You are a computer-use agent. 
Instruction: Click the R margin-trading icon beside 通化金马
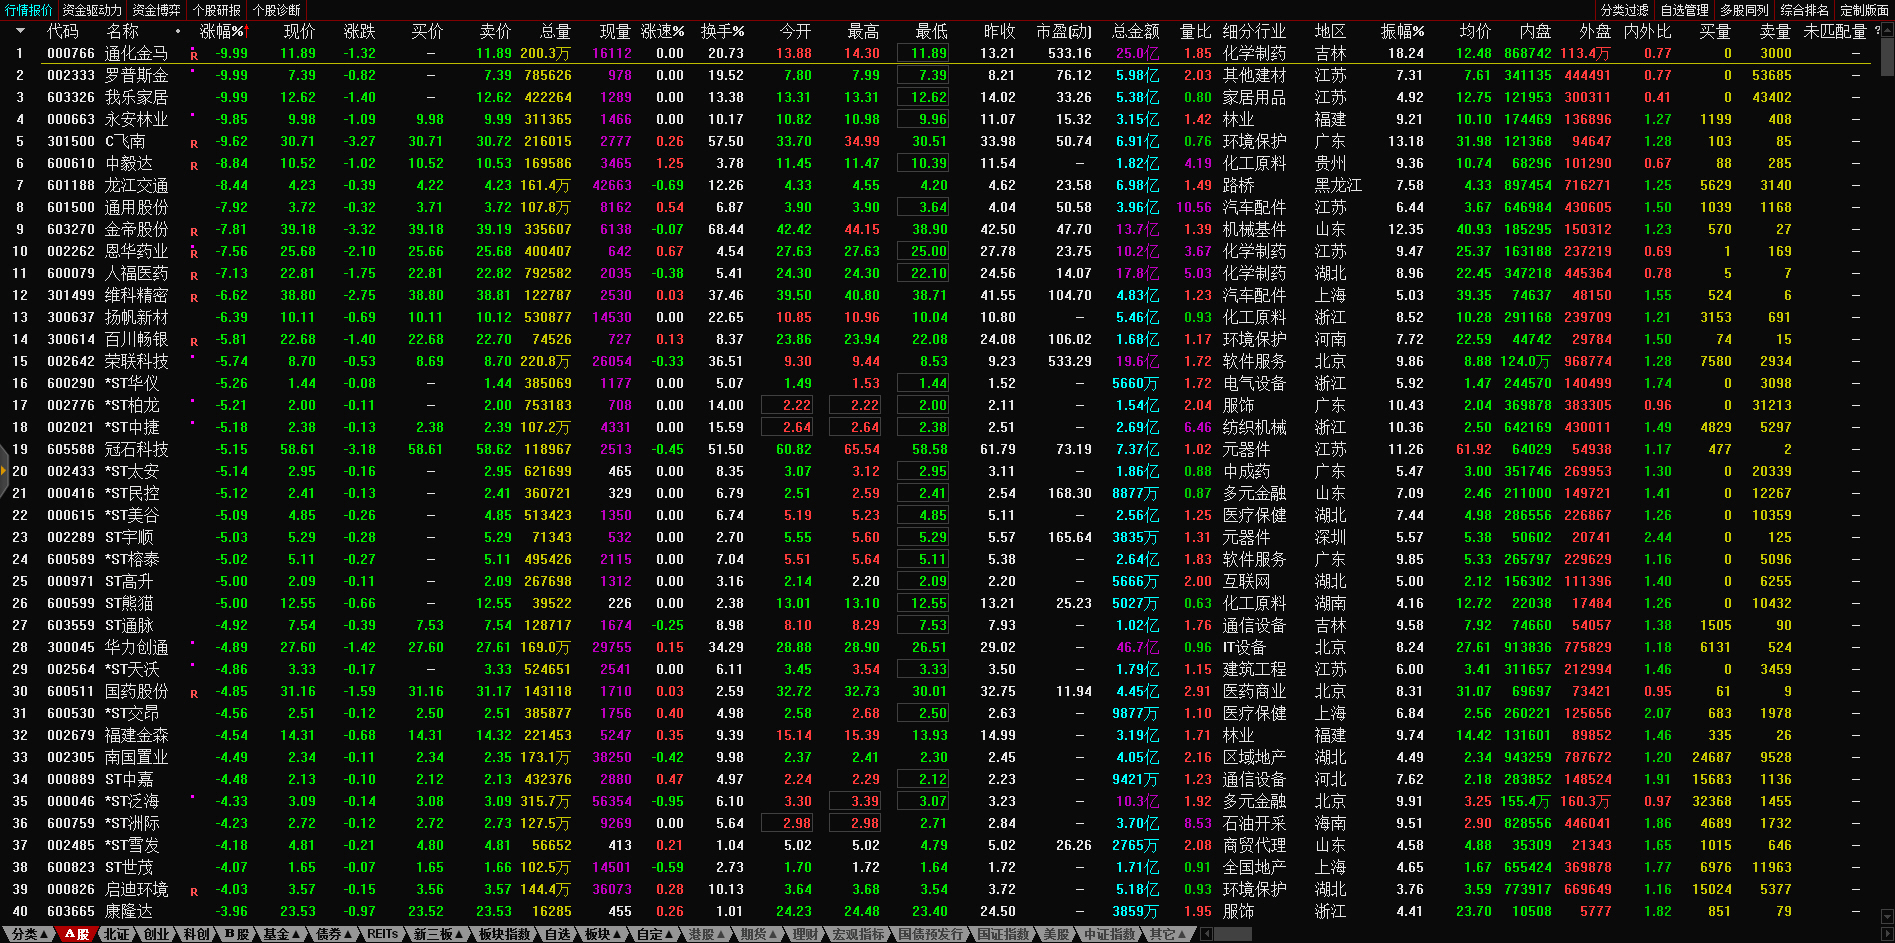pos(194,55)
